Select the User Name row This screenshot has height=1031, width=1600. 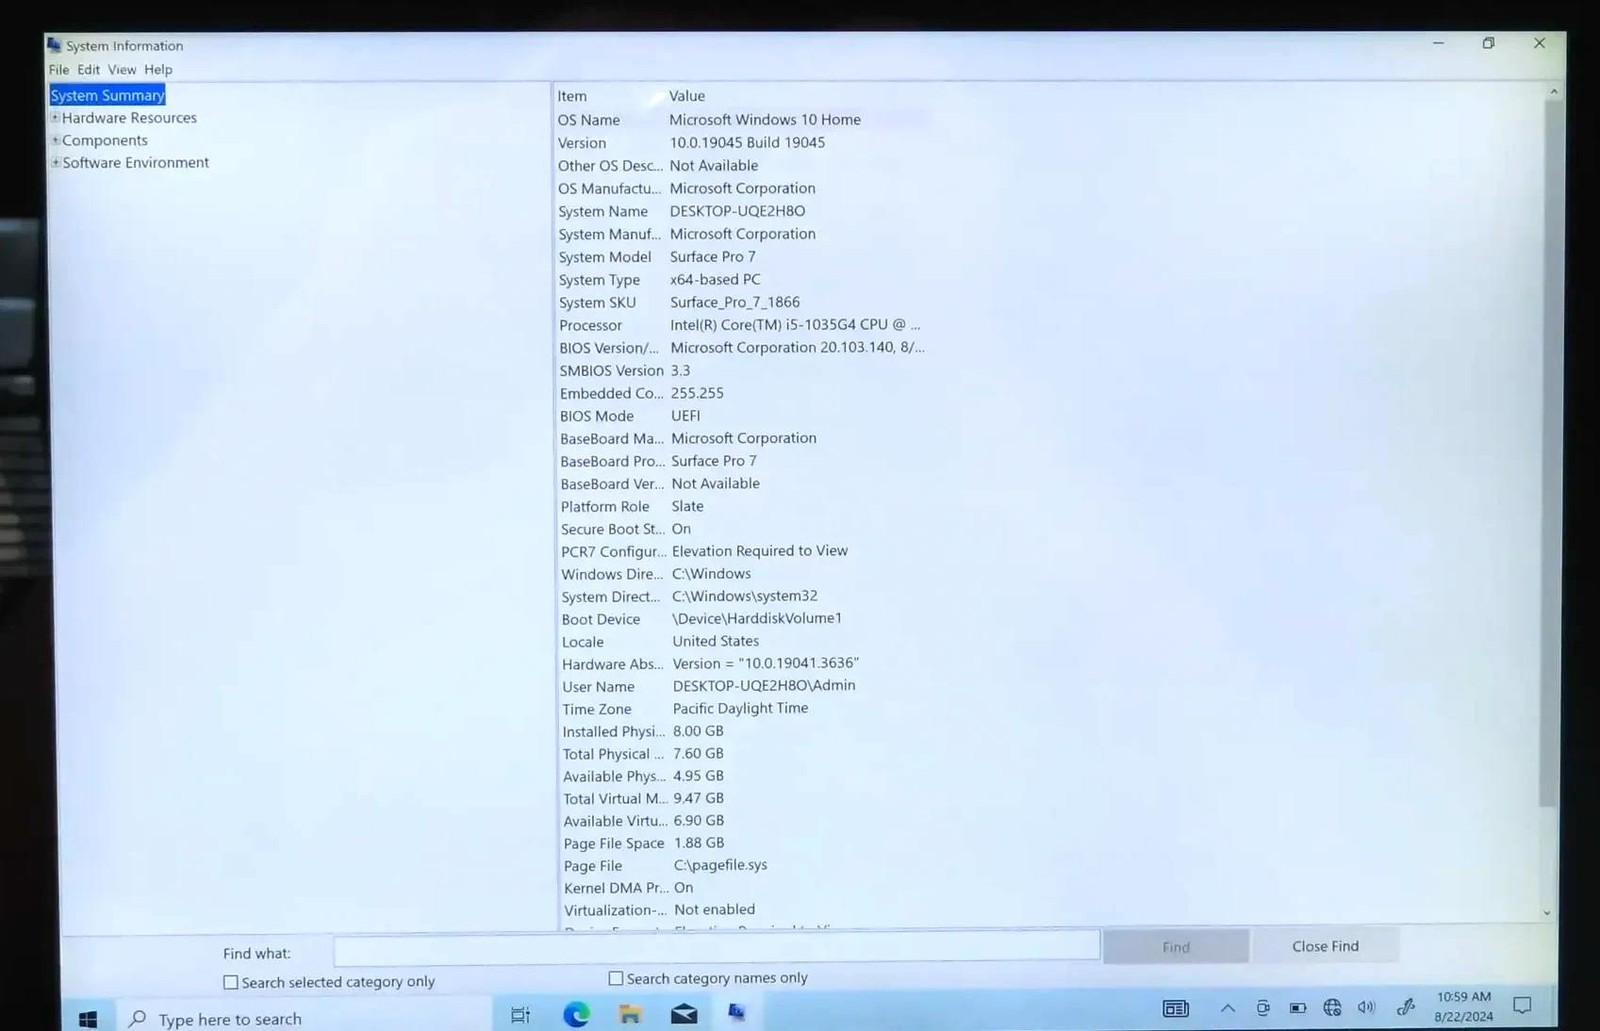click(x=709, y=686)
